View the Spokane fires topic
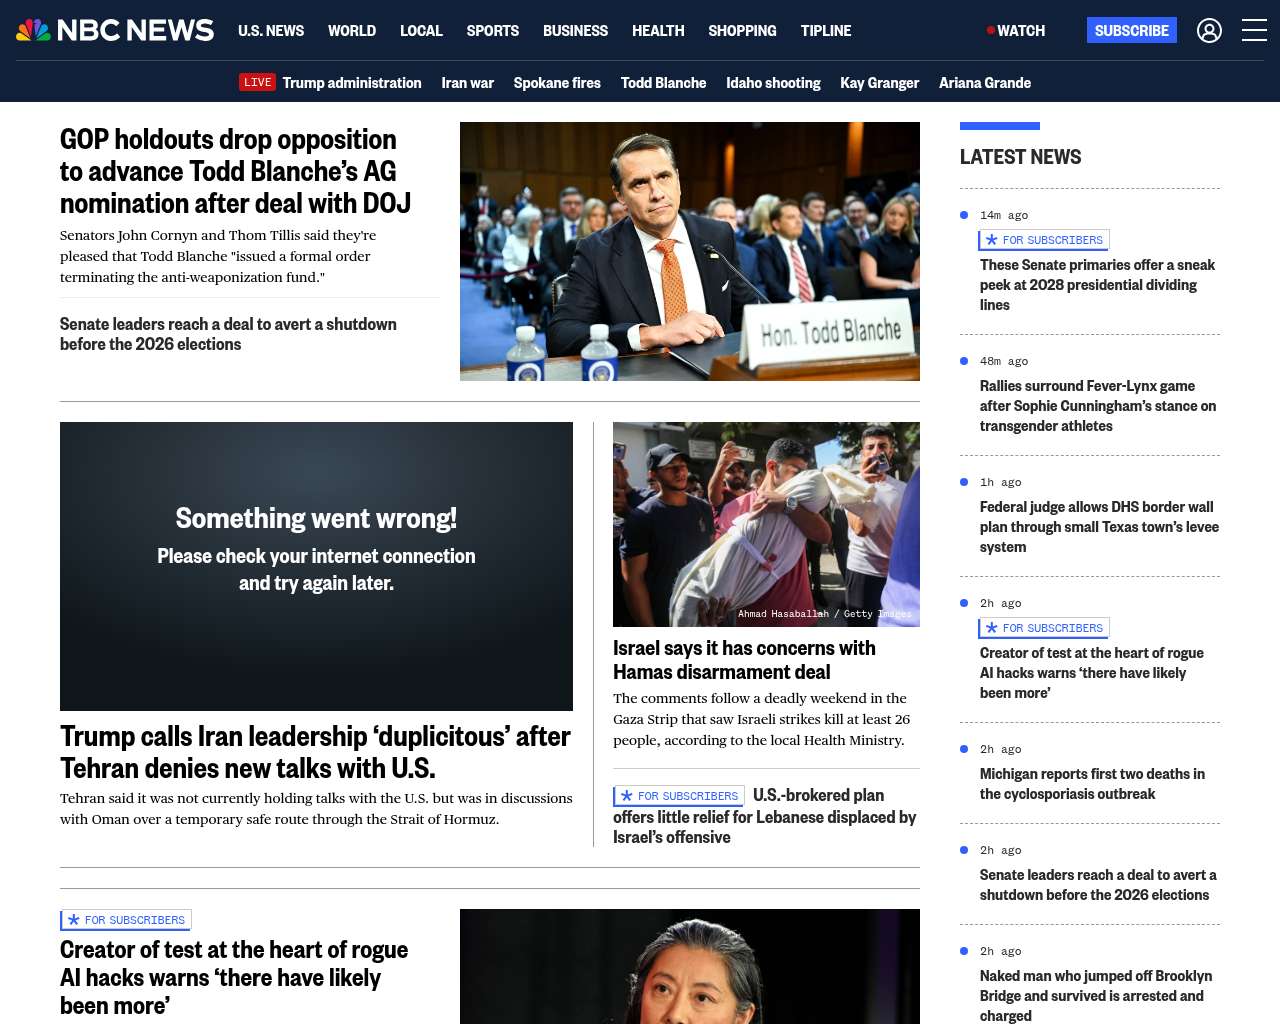The width and height of the screenshot is (1280, 1024). 557,83
